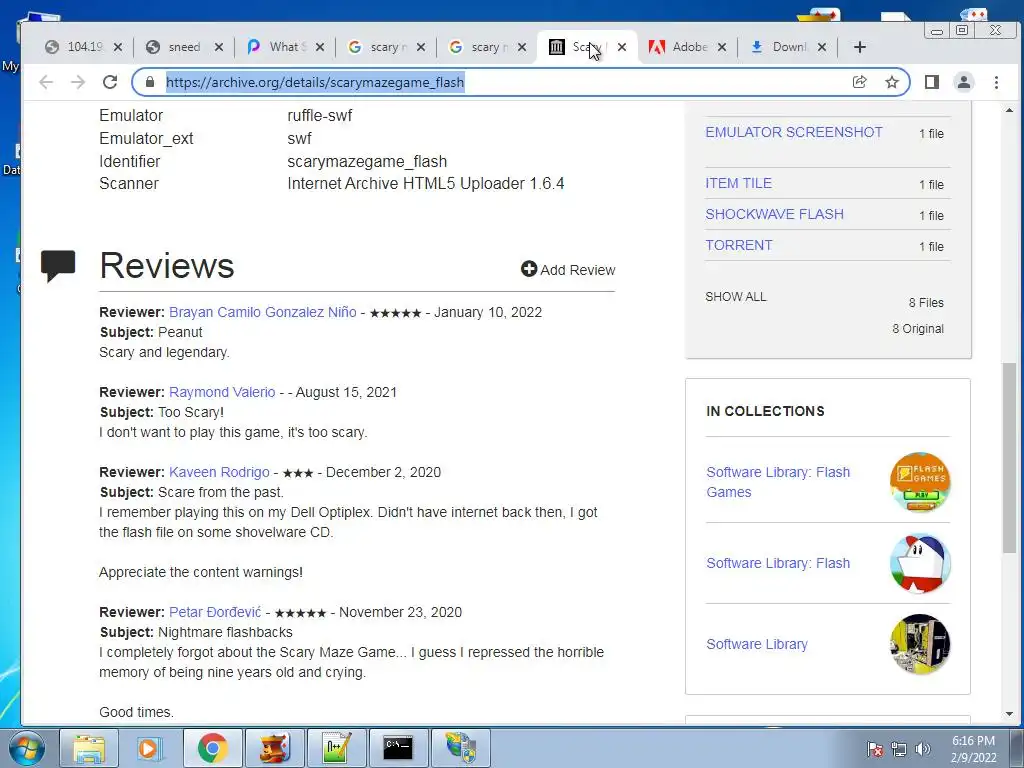Screen dimensions: 1024x768
Task: Open reviewer Petar Đorđević profile
Action: (x=215, y=613)
